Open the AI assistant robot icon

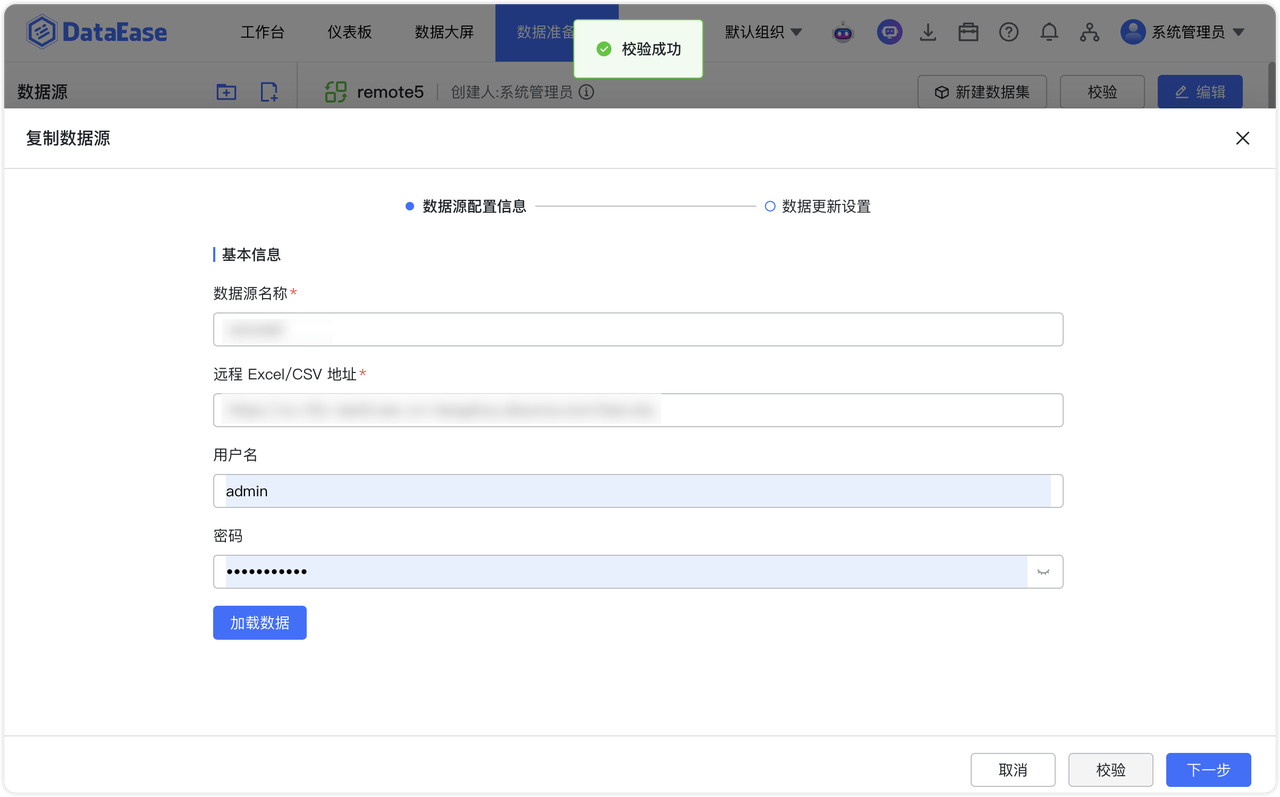843,32
